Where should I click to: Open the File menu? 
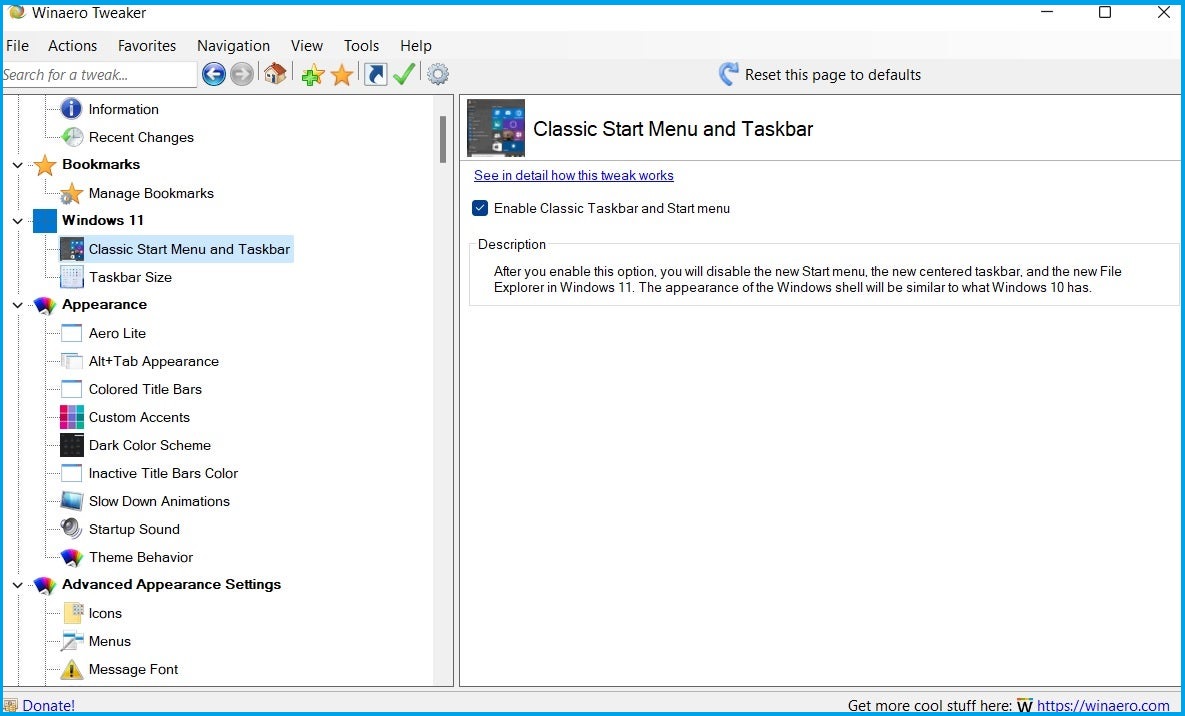(x=17, y=45)
